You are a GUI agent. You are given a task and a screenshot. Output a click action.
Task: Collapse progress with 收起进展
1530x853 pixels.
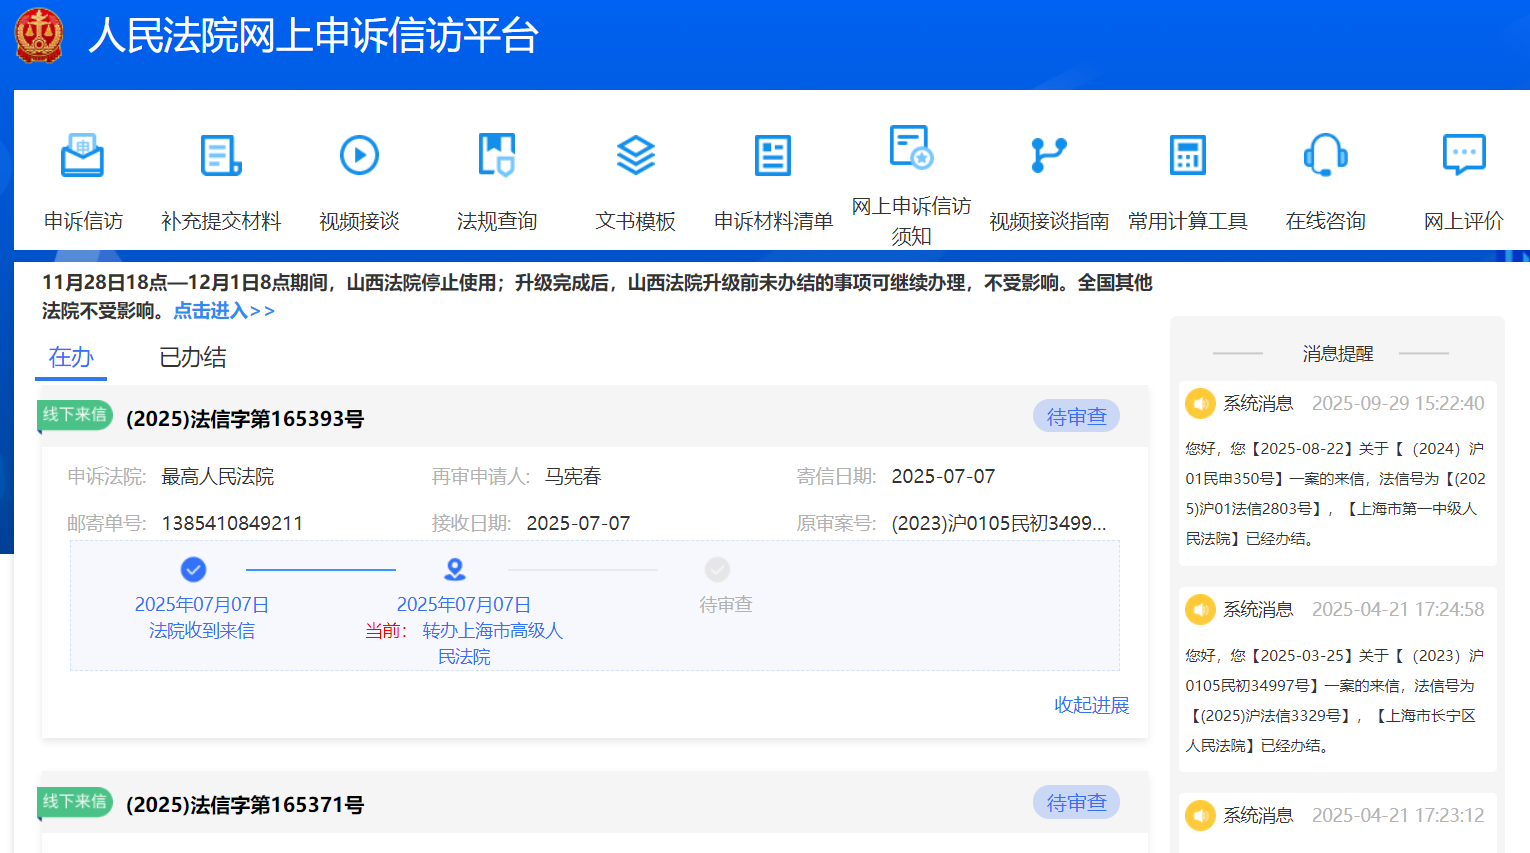[x=1091, y=705]
